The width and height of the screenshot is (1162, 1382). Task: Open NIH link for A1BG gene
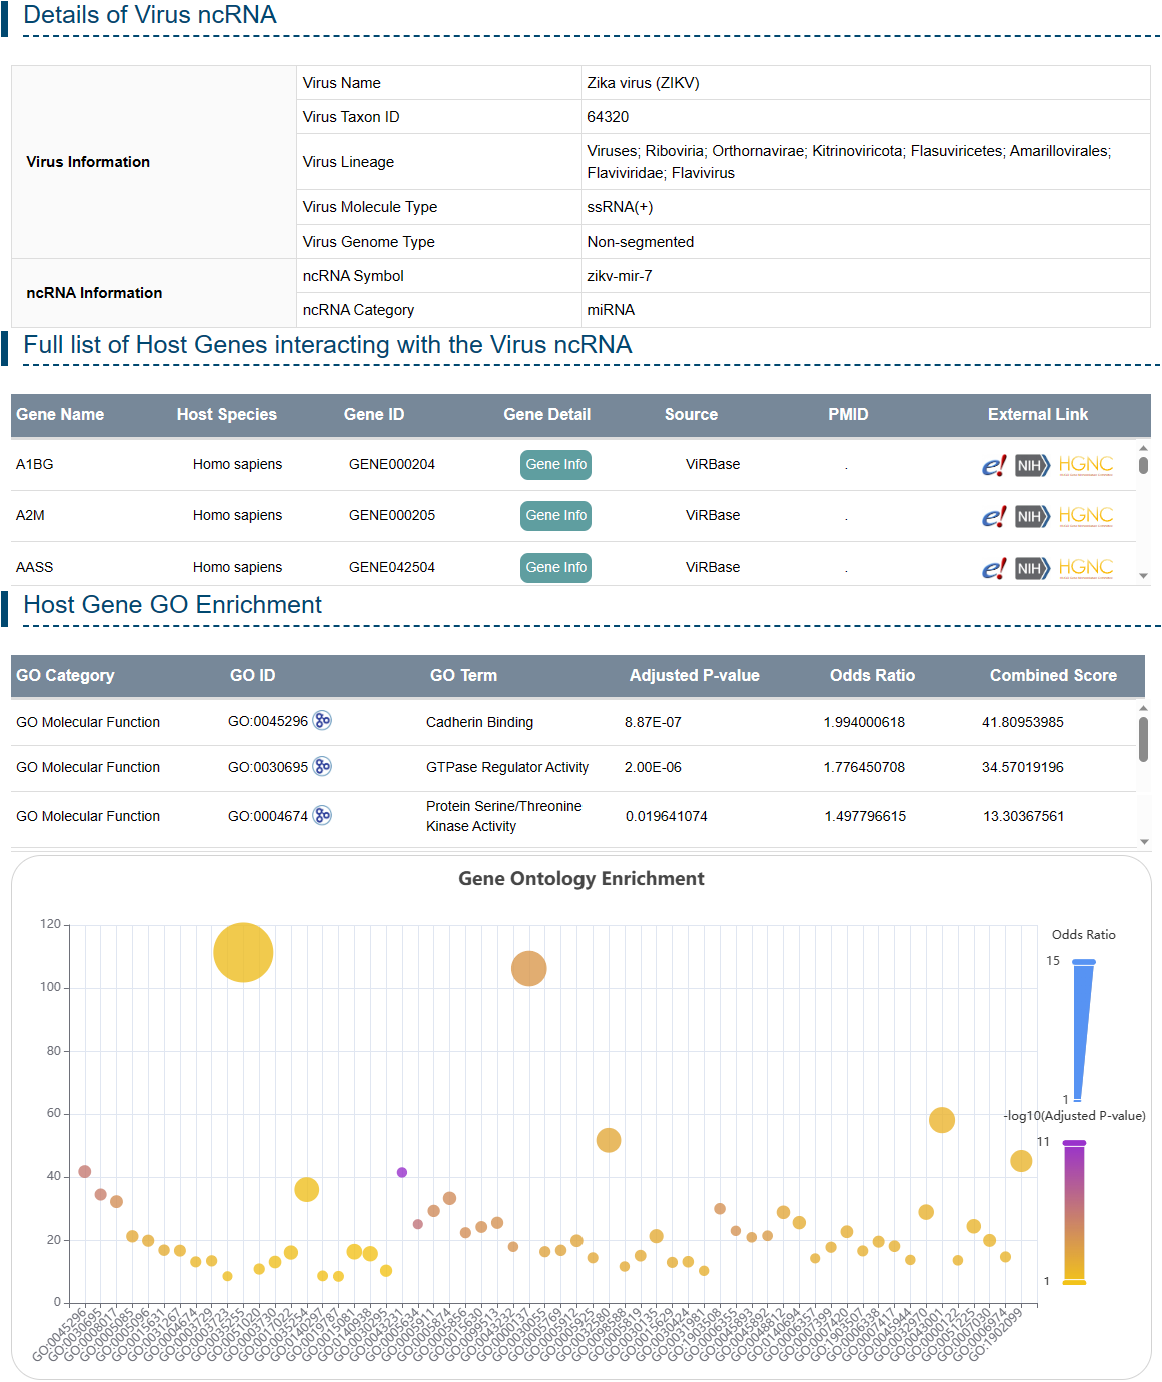pyautogui.click(x=1031, y=466)
